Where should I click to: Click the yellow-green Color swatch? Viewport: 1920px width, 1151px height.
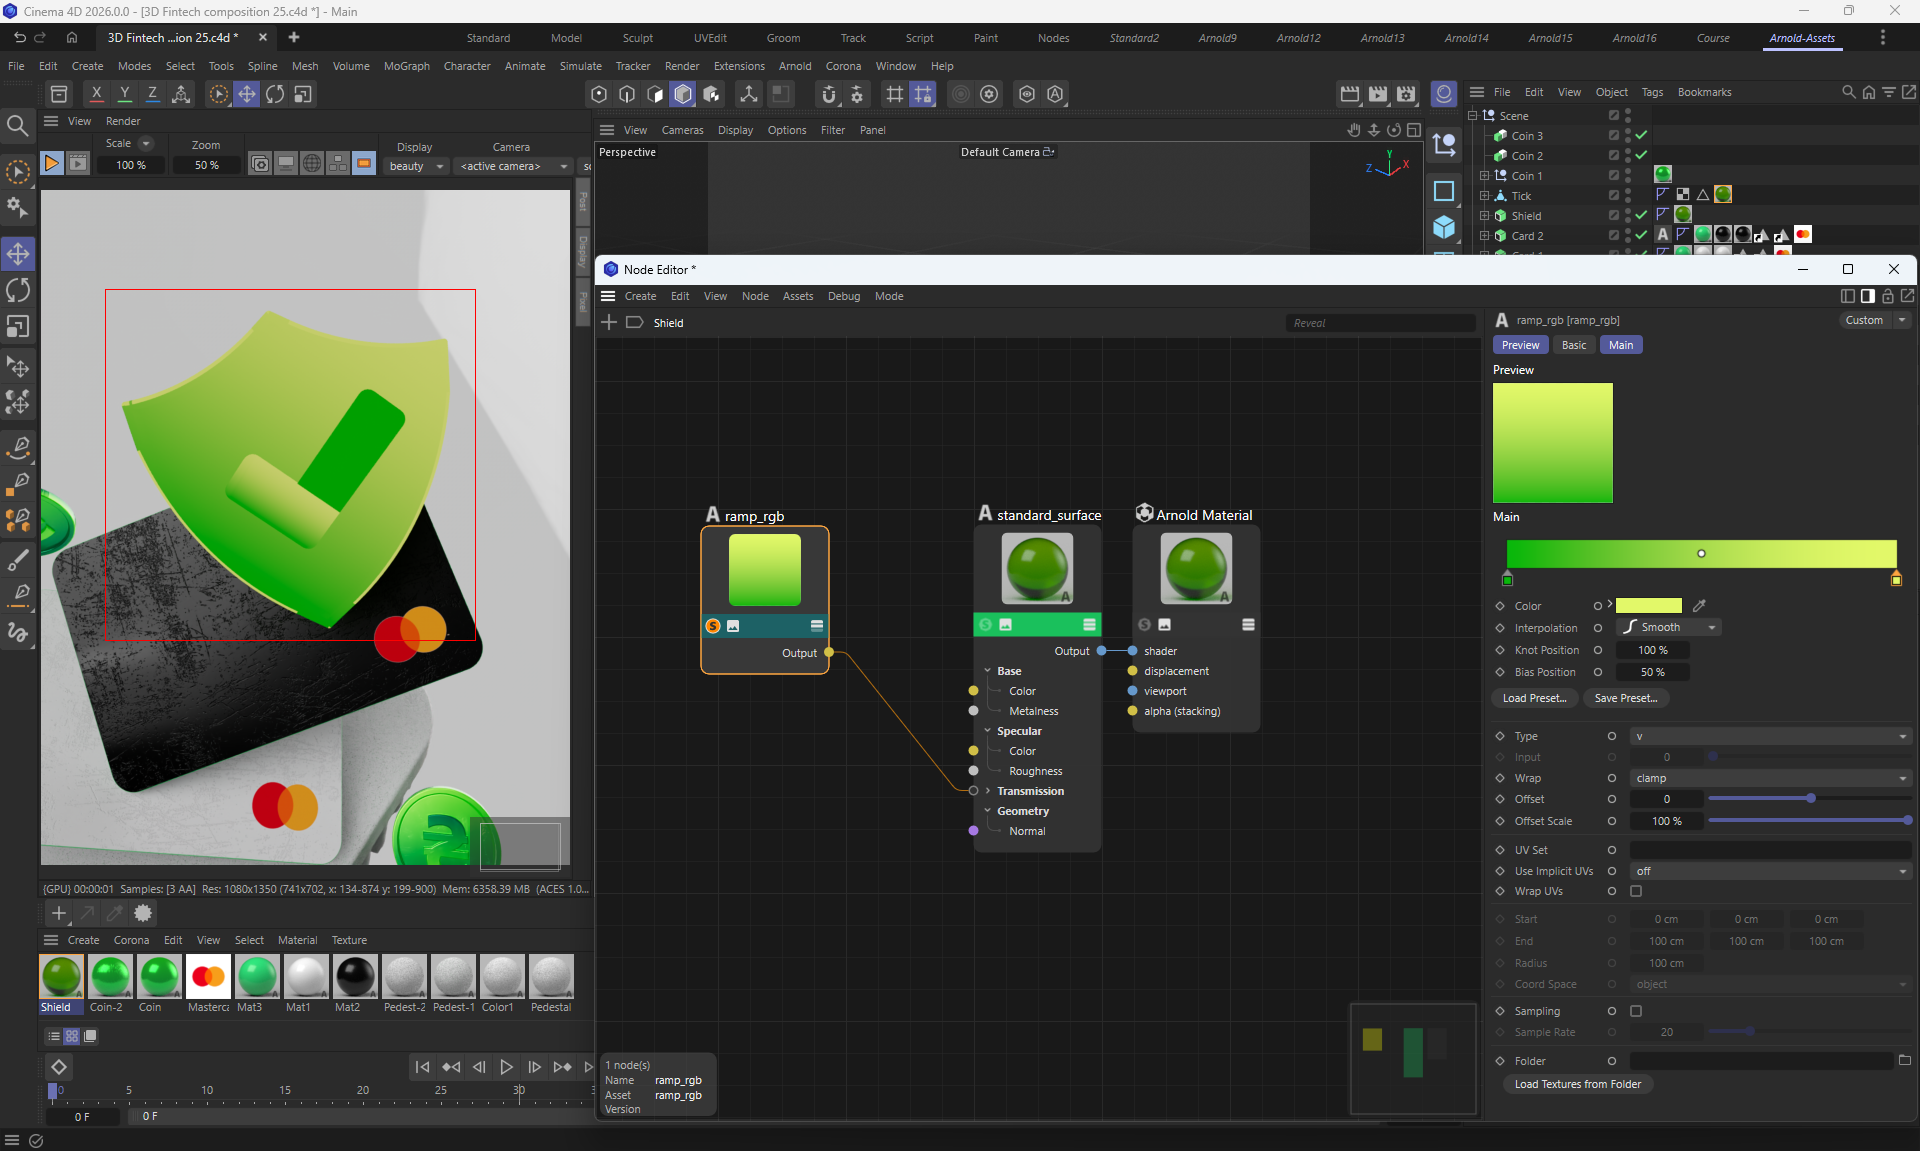tap(1648, 606)
